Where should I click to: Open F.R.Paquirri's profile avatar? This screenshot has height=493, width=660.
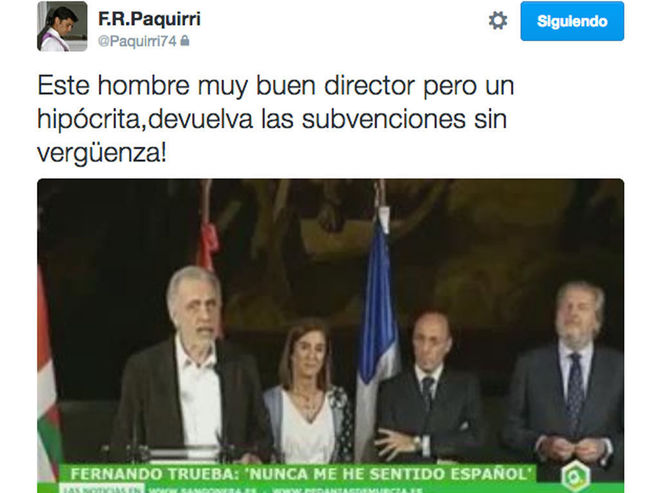pos(62,26)
